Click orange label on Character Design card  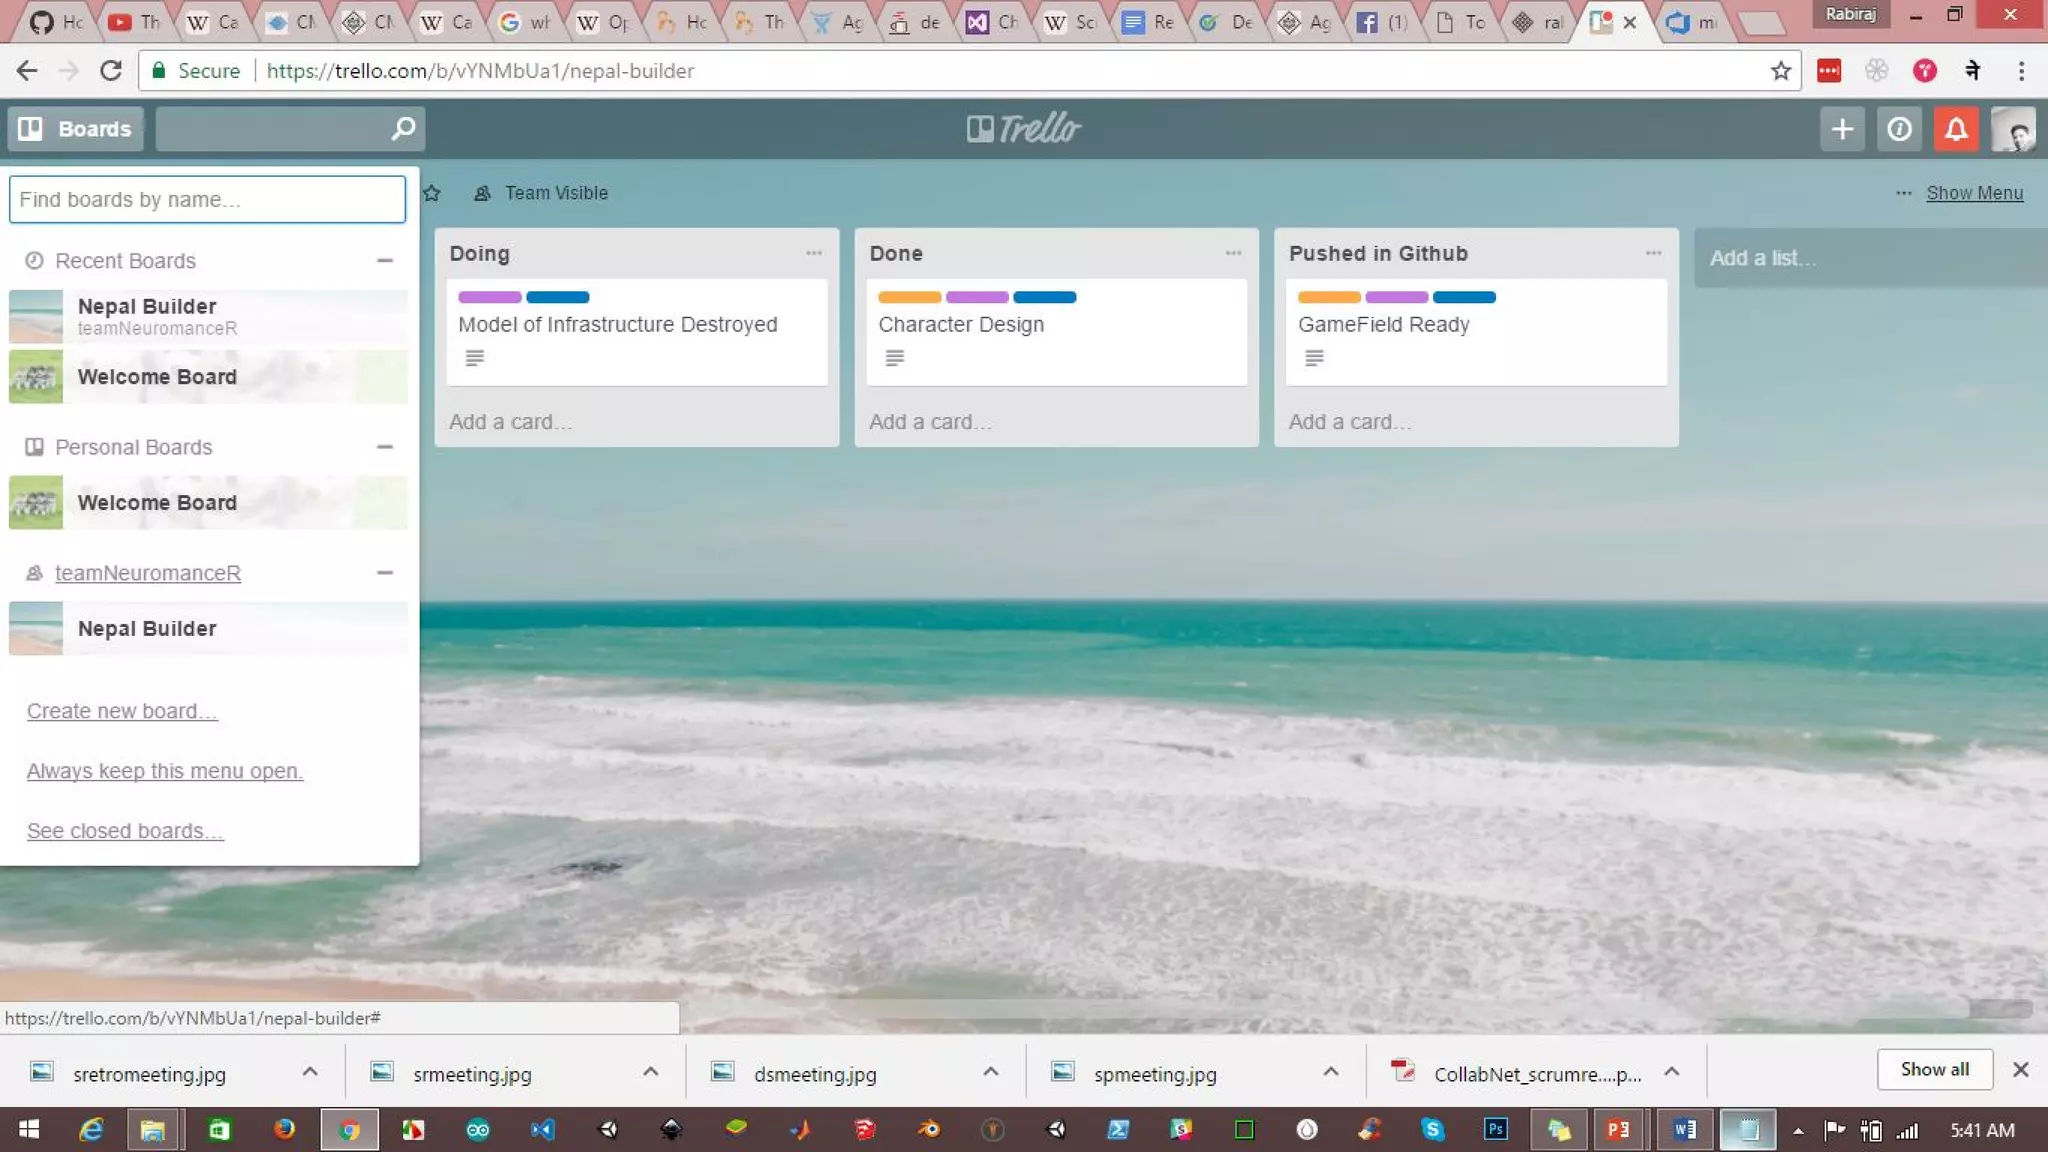909,297
